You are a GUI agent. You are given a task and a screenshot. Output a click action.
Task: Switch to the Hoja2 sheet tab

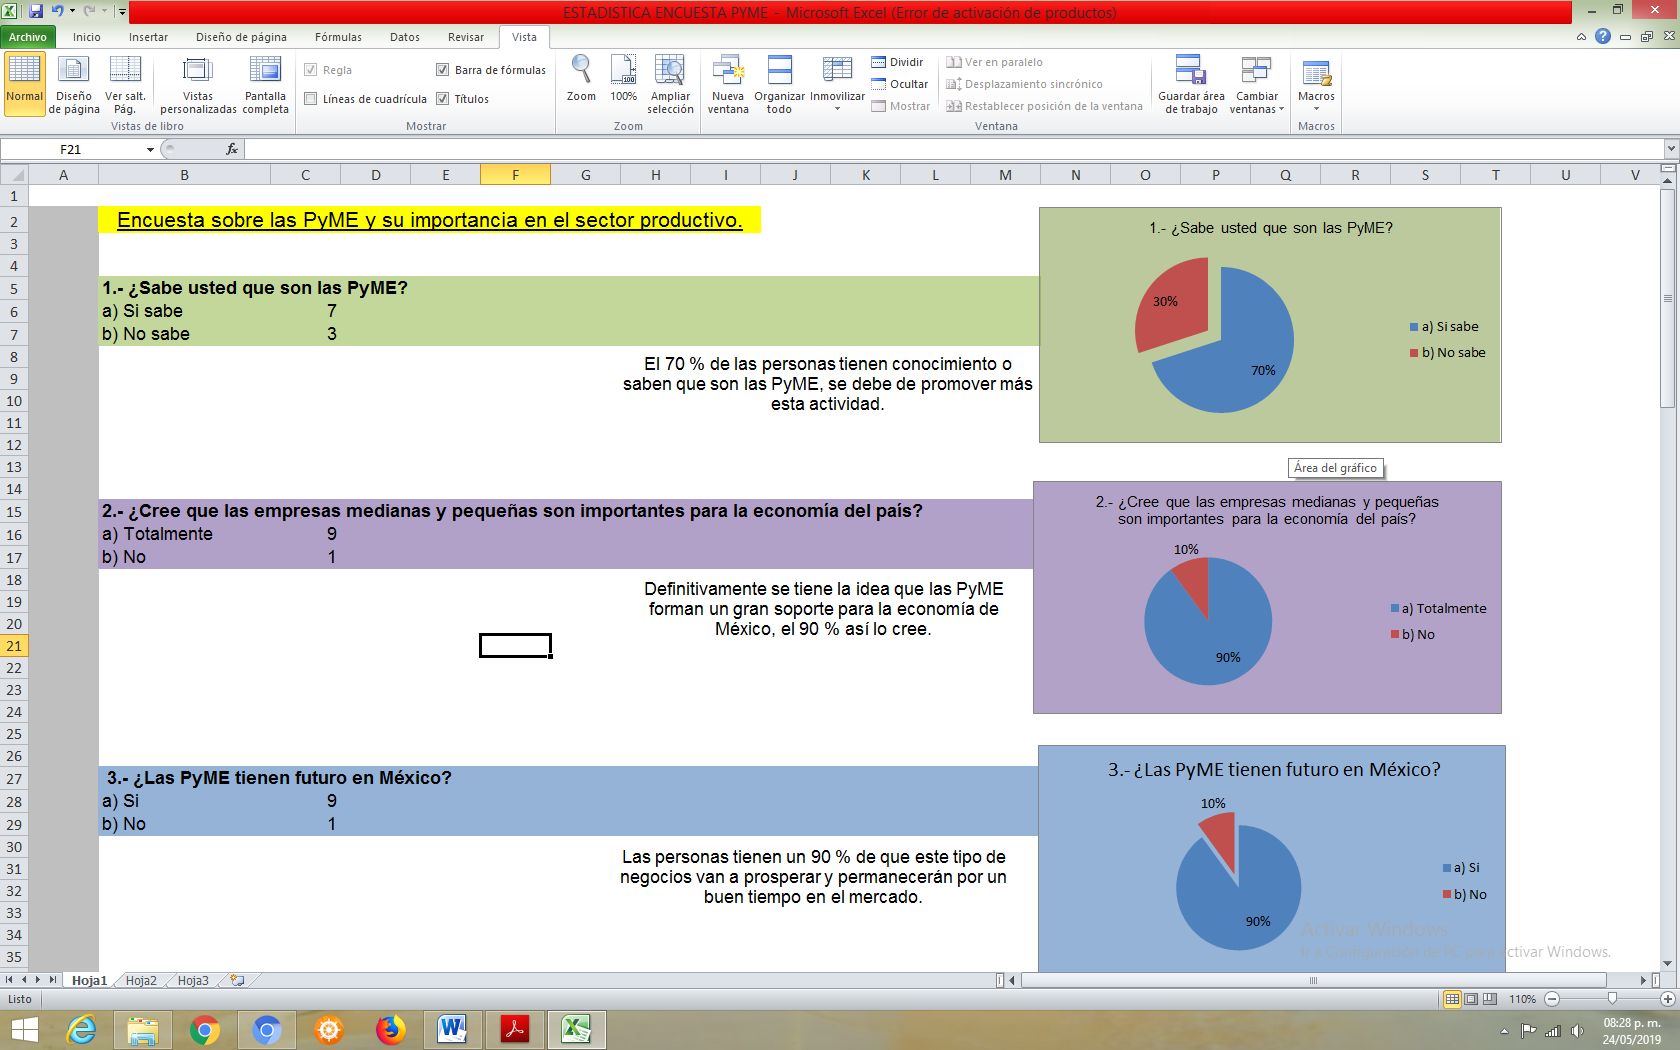[141, 981]
